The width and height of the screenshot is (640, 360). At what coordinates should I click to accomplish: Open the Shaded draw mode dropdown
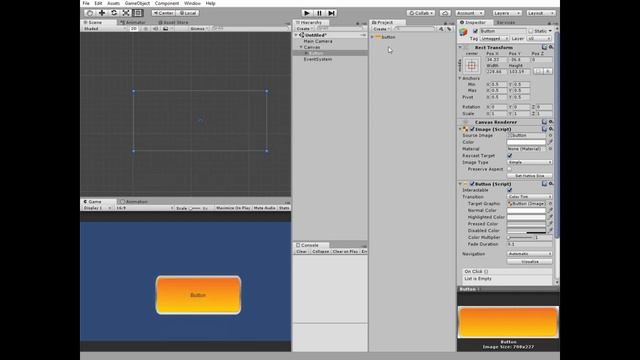[104, 29]
